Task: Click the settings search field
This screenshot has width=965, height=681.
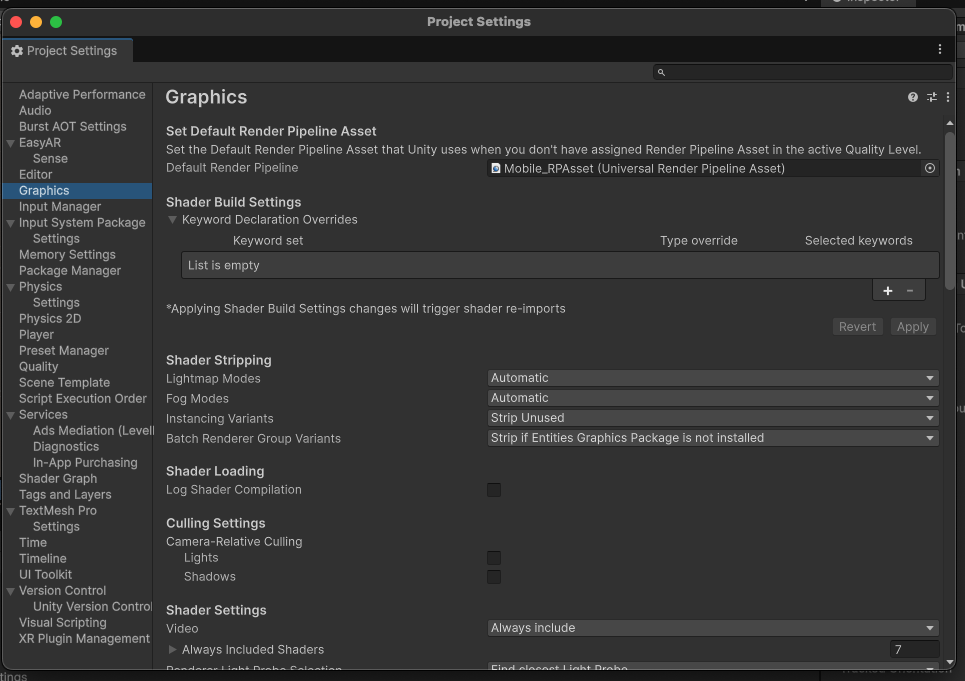Action: tap(803, 73)
